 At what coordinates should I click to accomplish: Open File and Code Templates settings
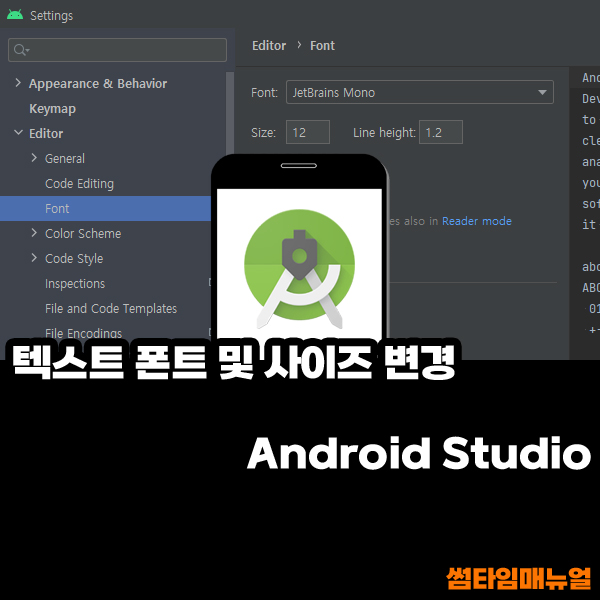coord(111,308)
